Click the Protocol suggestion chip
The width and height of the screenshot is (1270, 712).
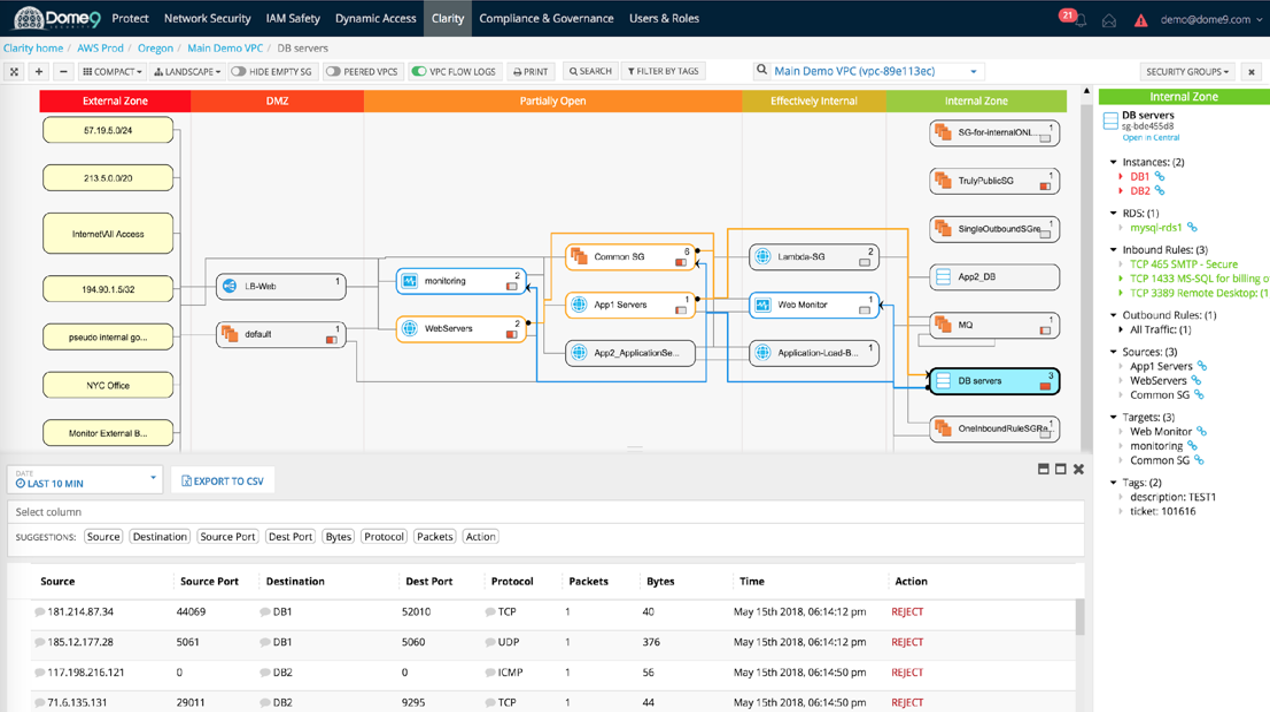pos(384,537)
